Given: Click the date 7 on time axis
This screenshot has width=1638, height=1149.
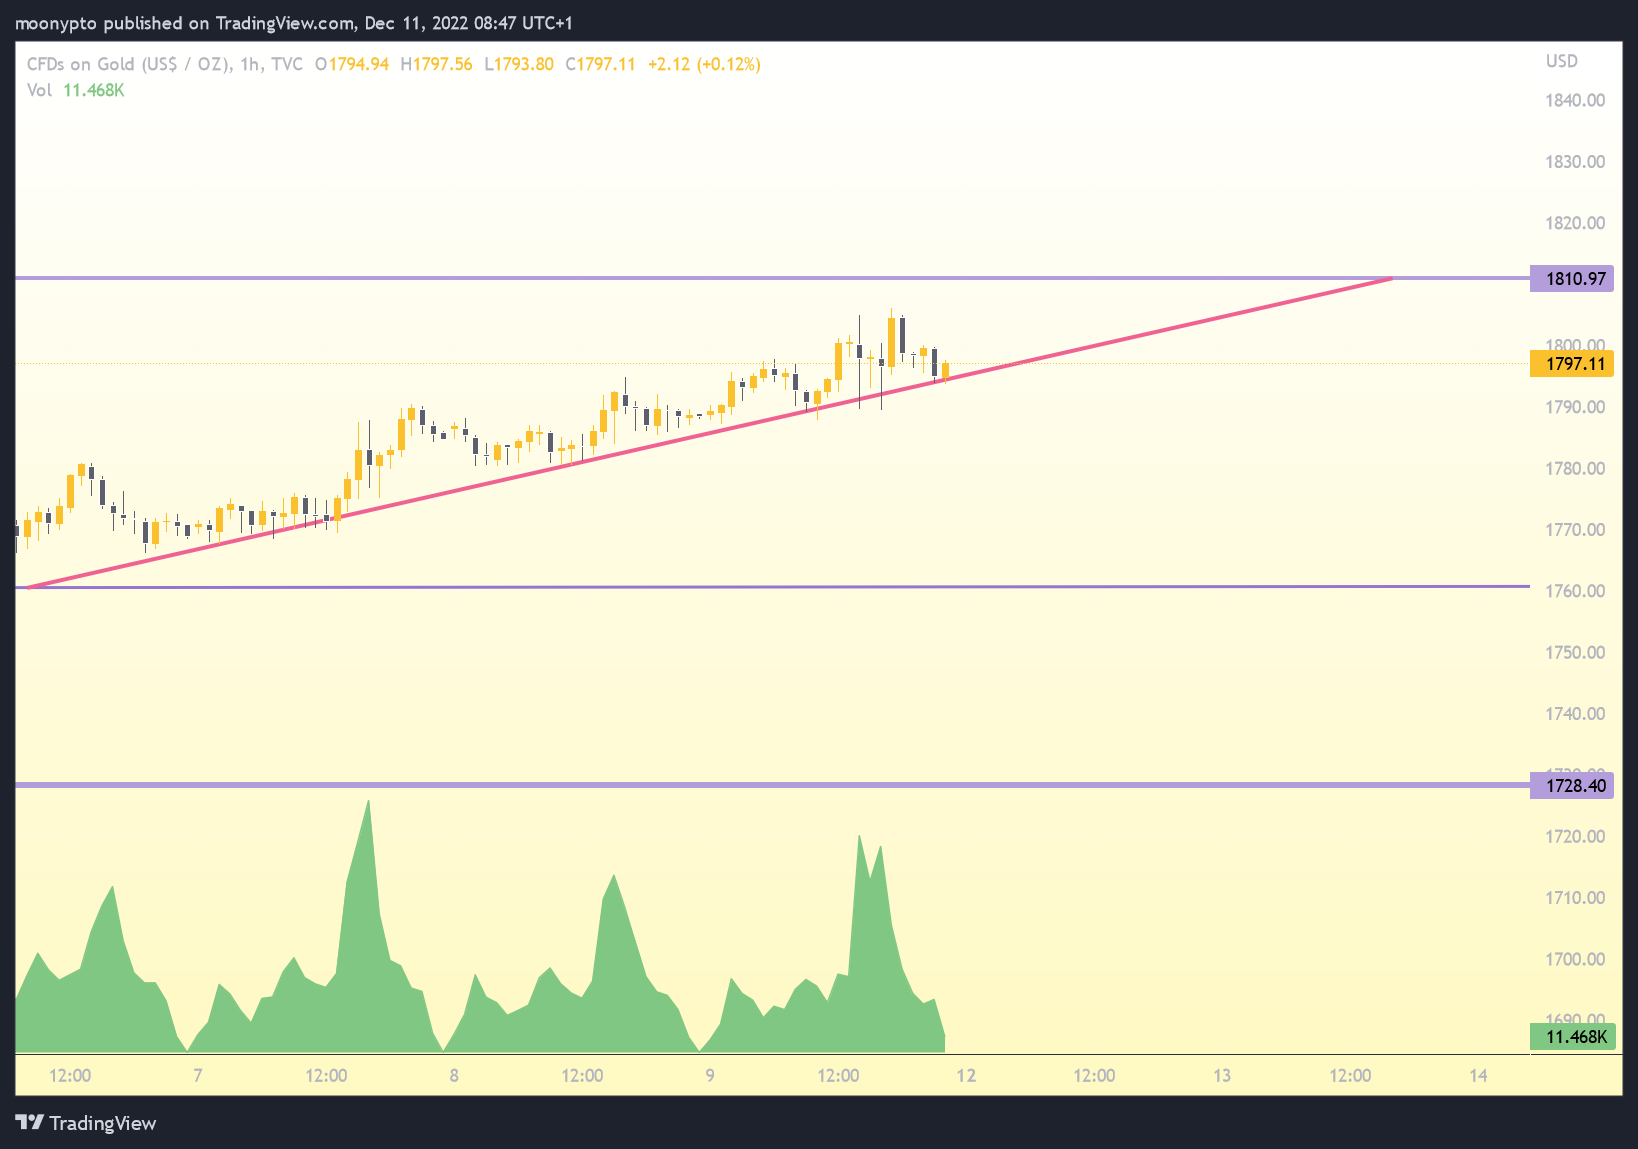Looking at the screenshot, I should 198,1076.
